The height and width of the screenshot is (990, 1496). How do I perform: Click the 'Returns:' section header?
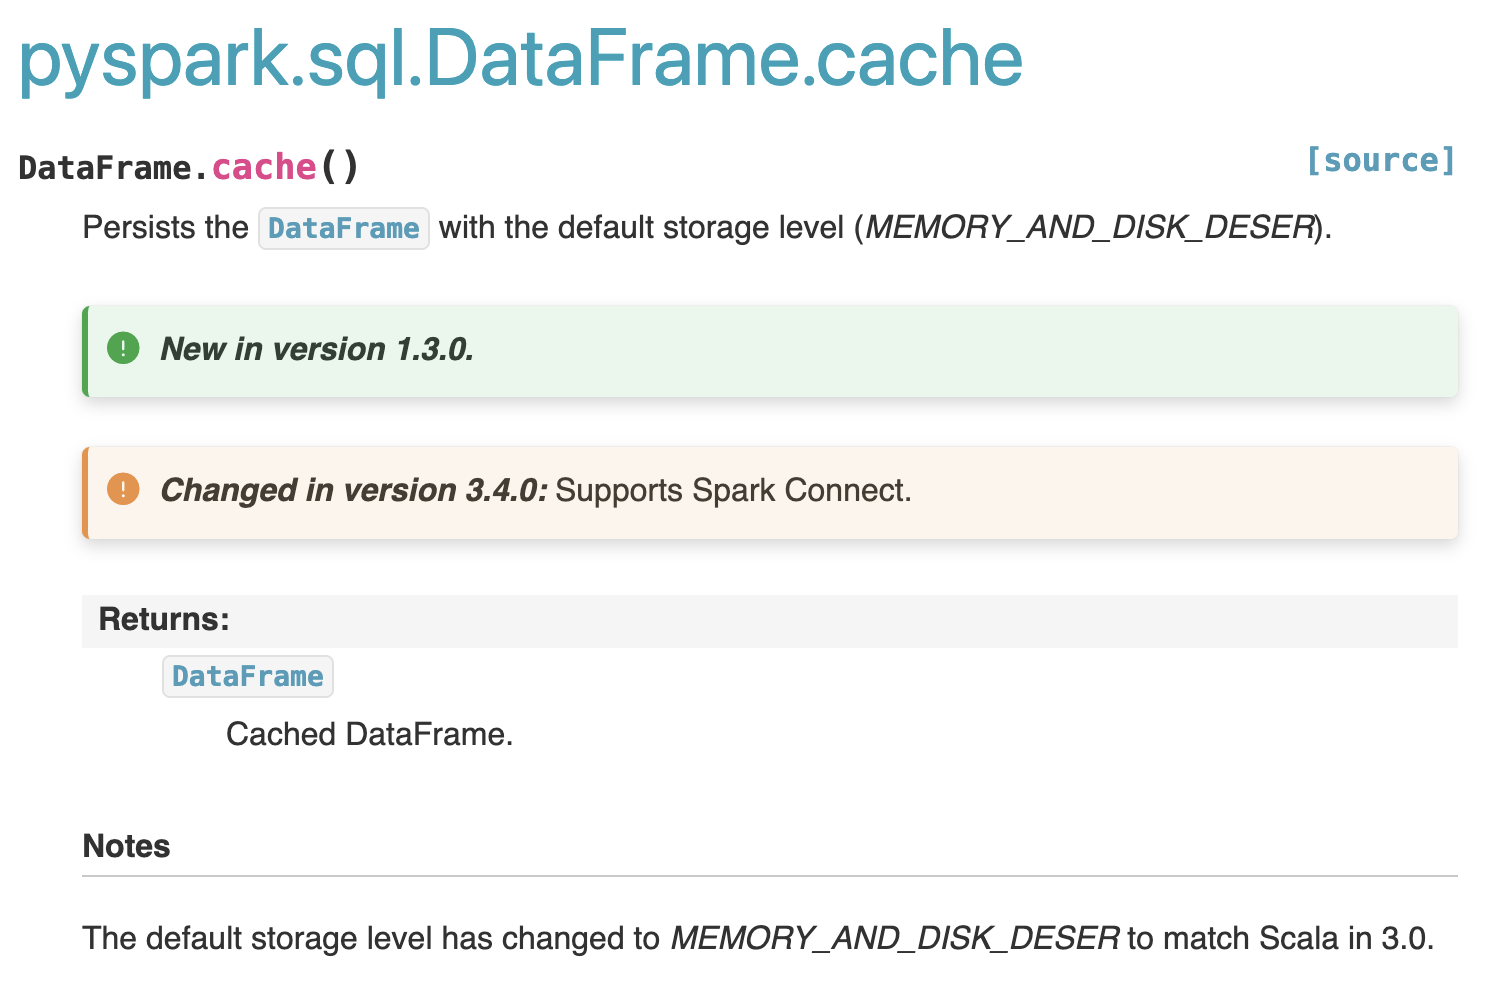pos(164,619)
